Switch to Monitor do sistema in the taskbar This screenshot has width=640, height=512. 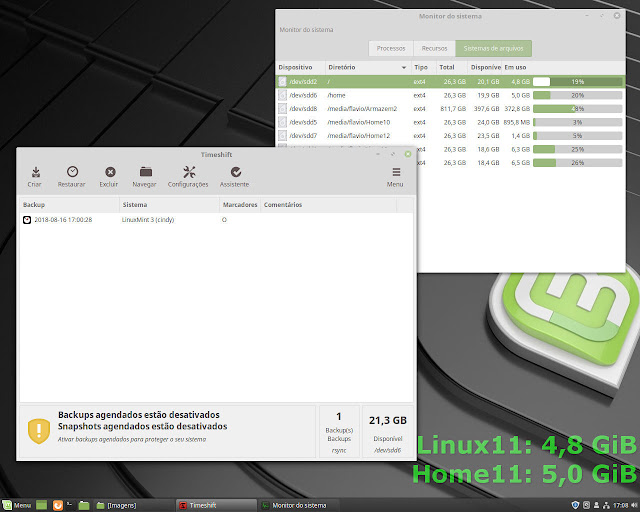299,505
